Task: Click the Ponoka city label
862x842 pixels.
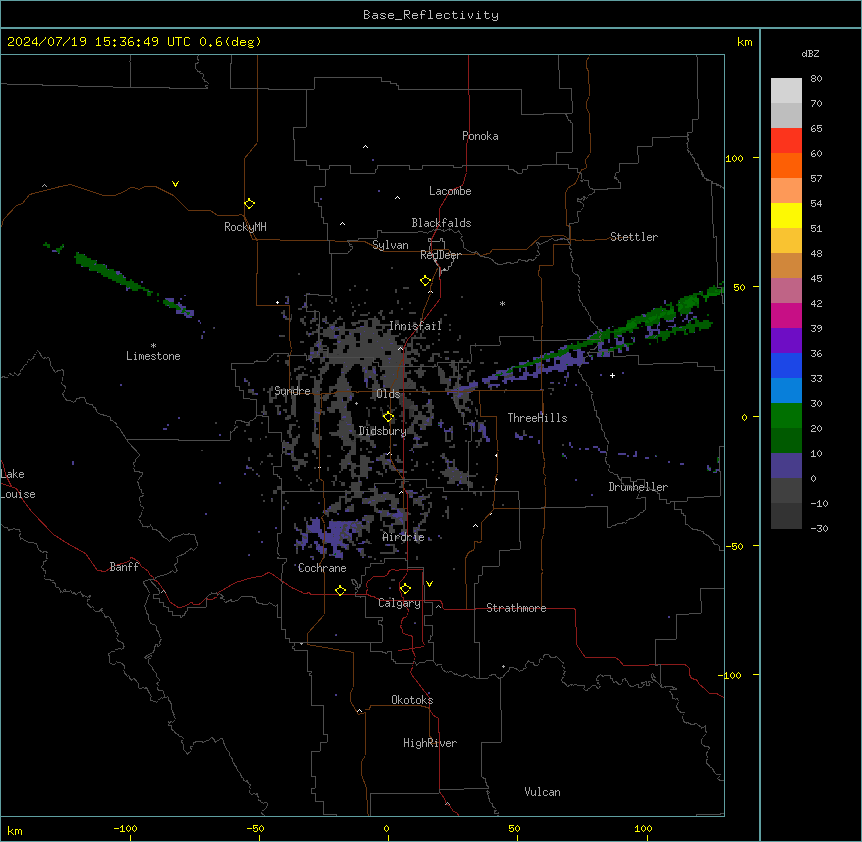Action: [480, 136]
